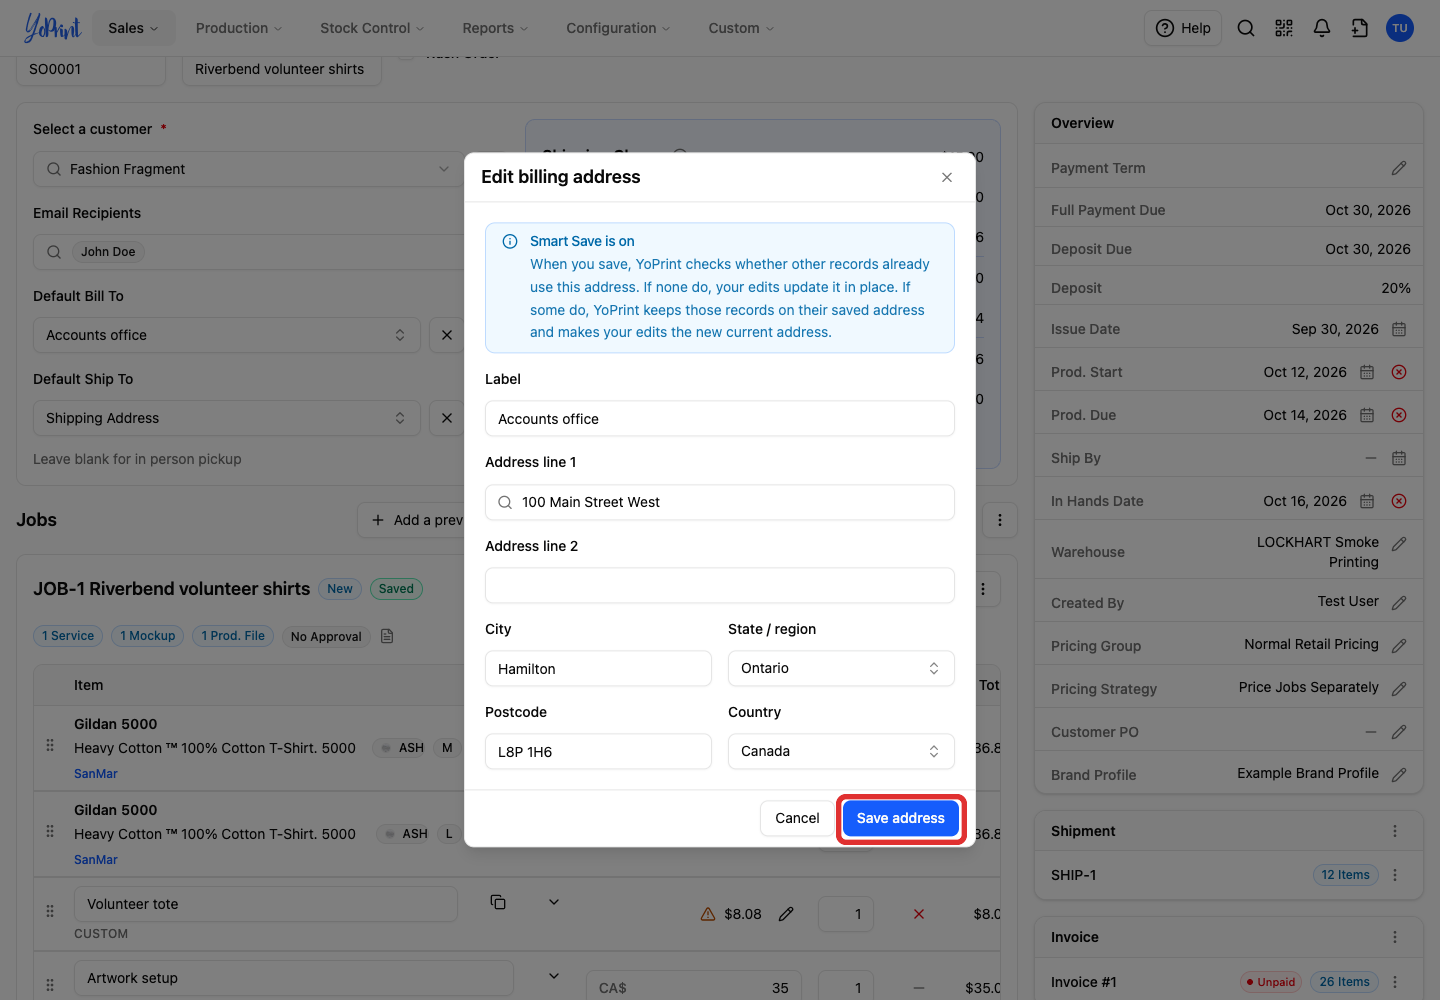Expand the State / region Ontario dropdown
The width and height of the screenshot is (1440, 1000).
coord(841,668)
